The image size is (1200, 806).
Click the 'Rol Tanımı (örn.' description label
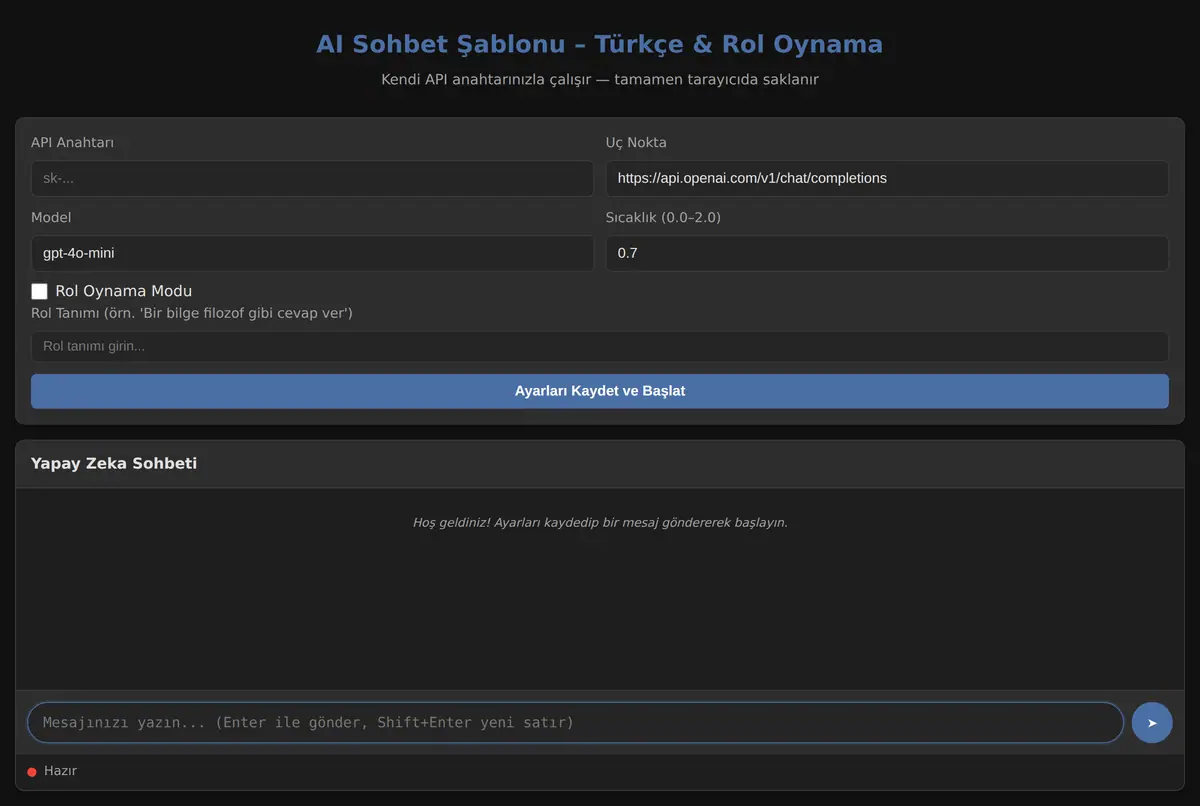192,313
